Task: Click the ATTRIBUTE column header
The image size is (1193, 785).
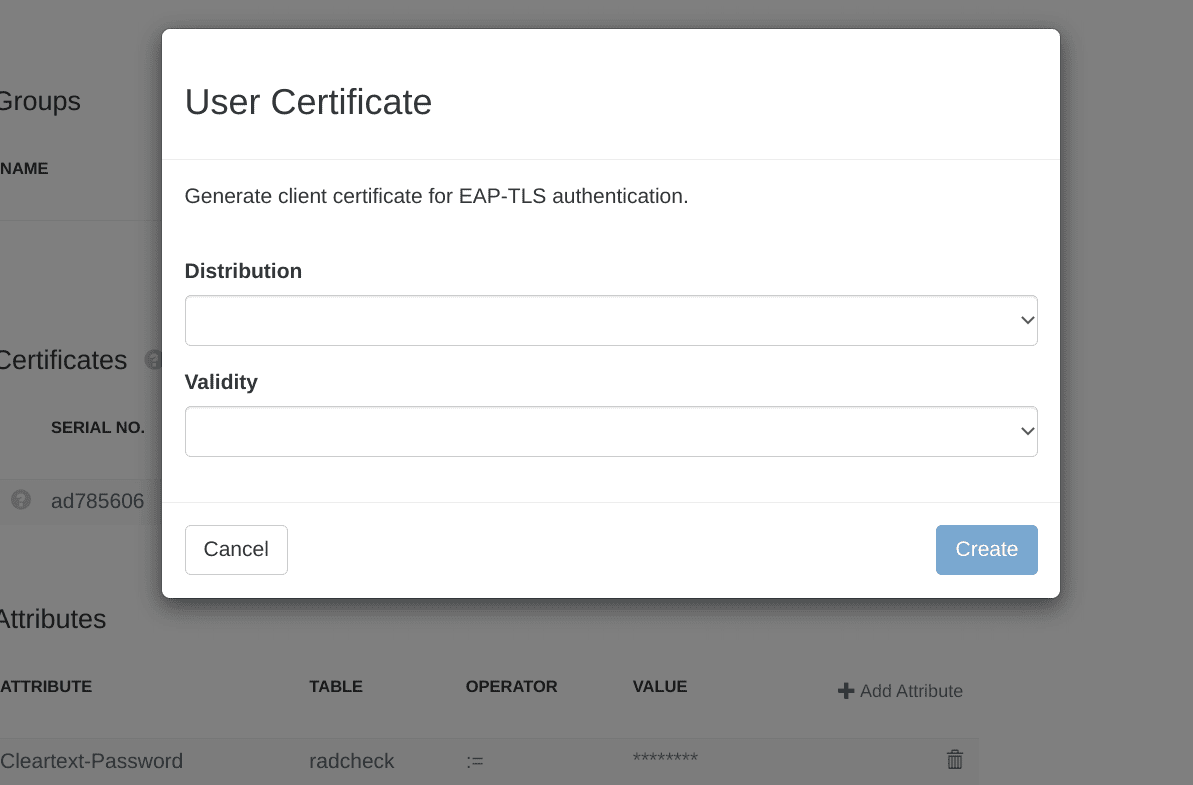Action: click(x=46, y=686)
